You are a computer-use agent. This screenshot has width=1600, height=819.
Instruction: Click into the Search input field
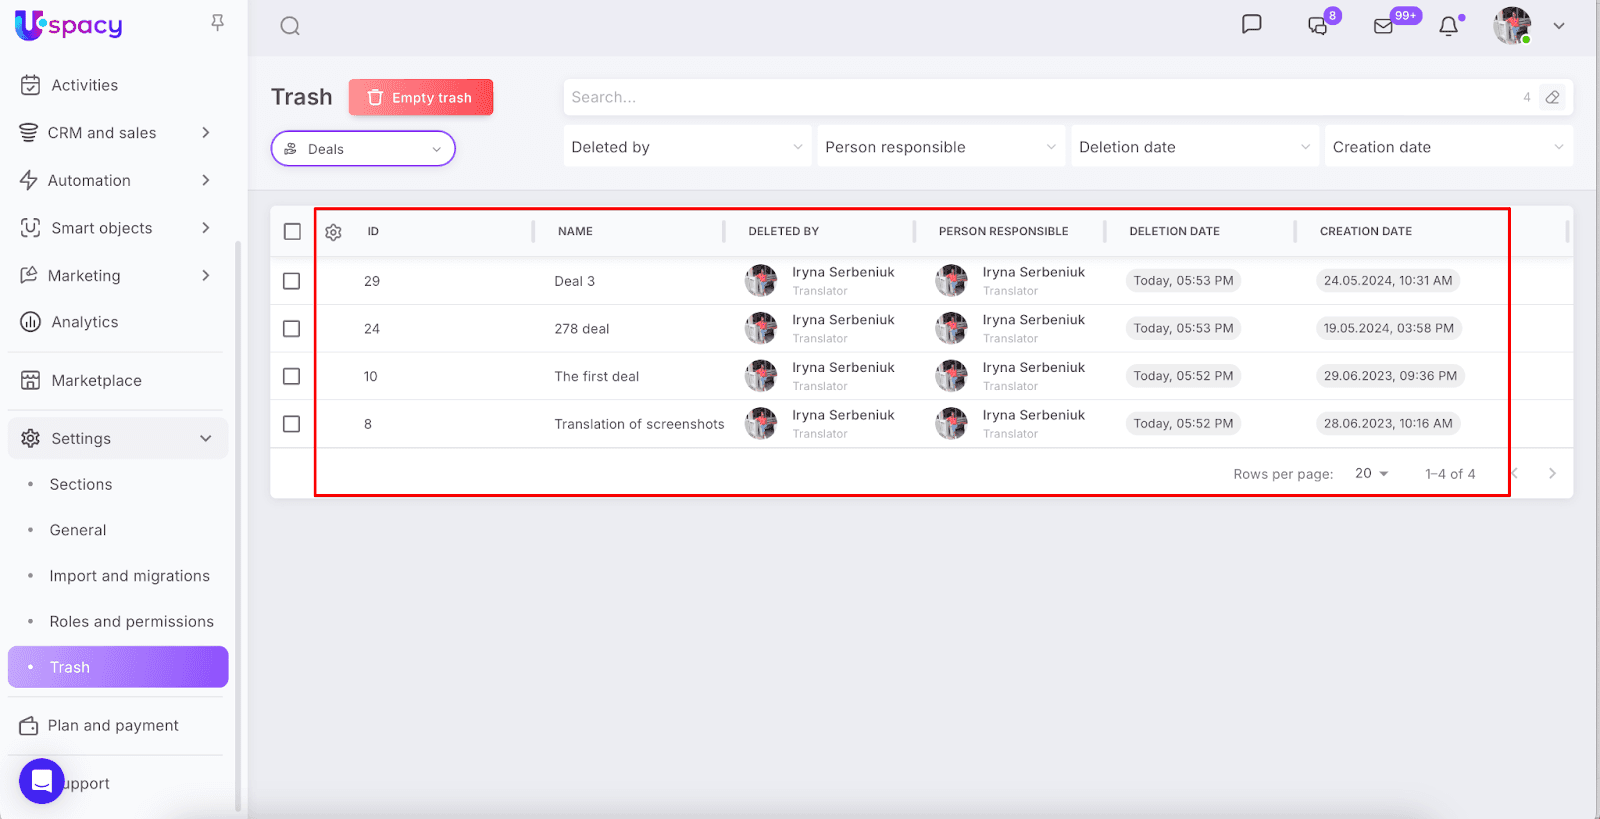1040,97
